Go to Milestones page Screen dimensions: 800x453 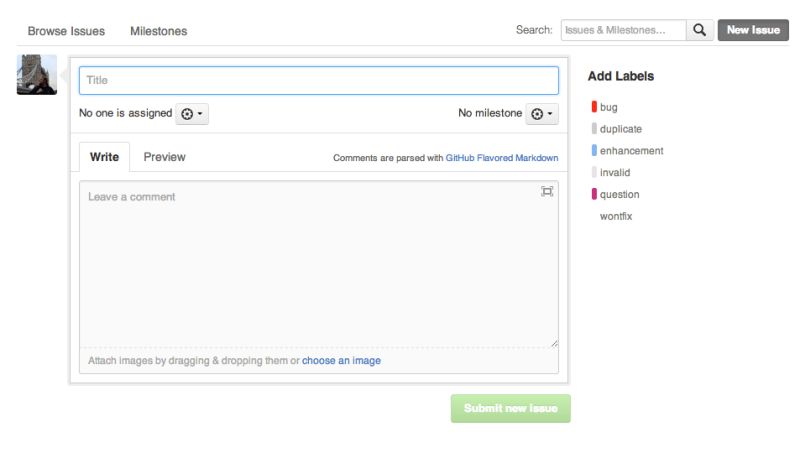[158, 31]
